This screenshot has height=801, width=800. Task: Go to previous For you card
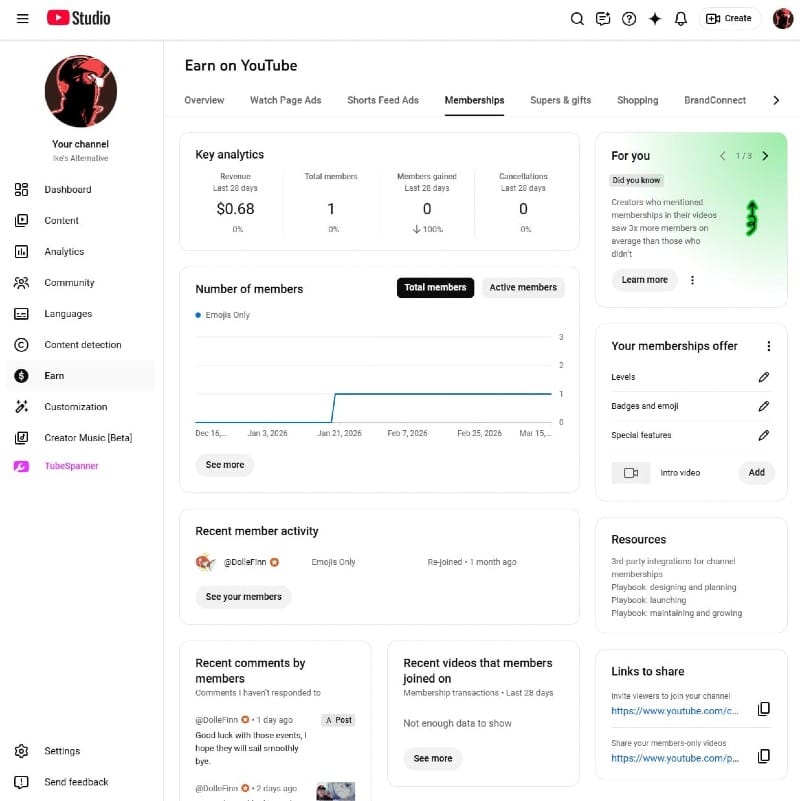pyautogui.click(x=722, y=156)
